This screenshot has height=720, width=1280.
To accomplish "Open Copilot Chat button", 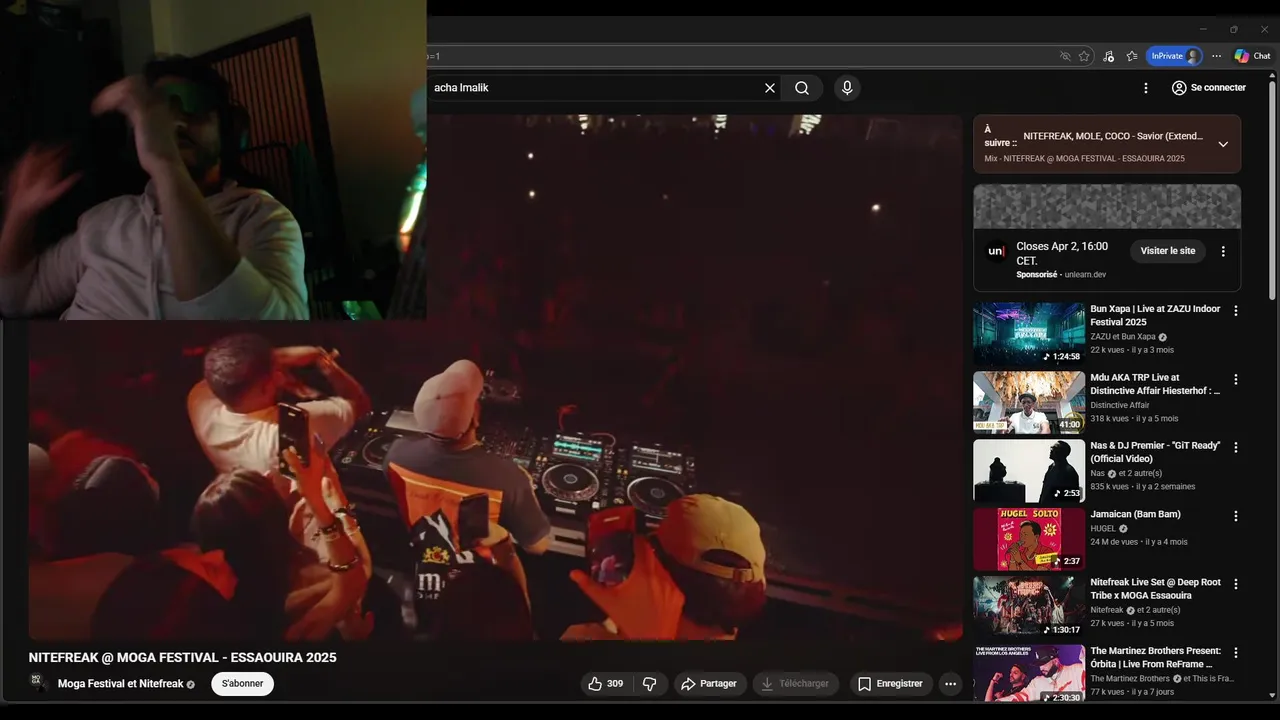I will (x=1252, y=56).
